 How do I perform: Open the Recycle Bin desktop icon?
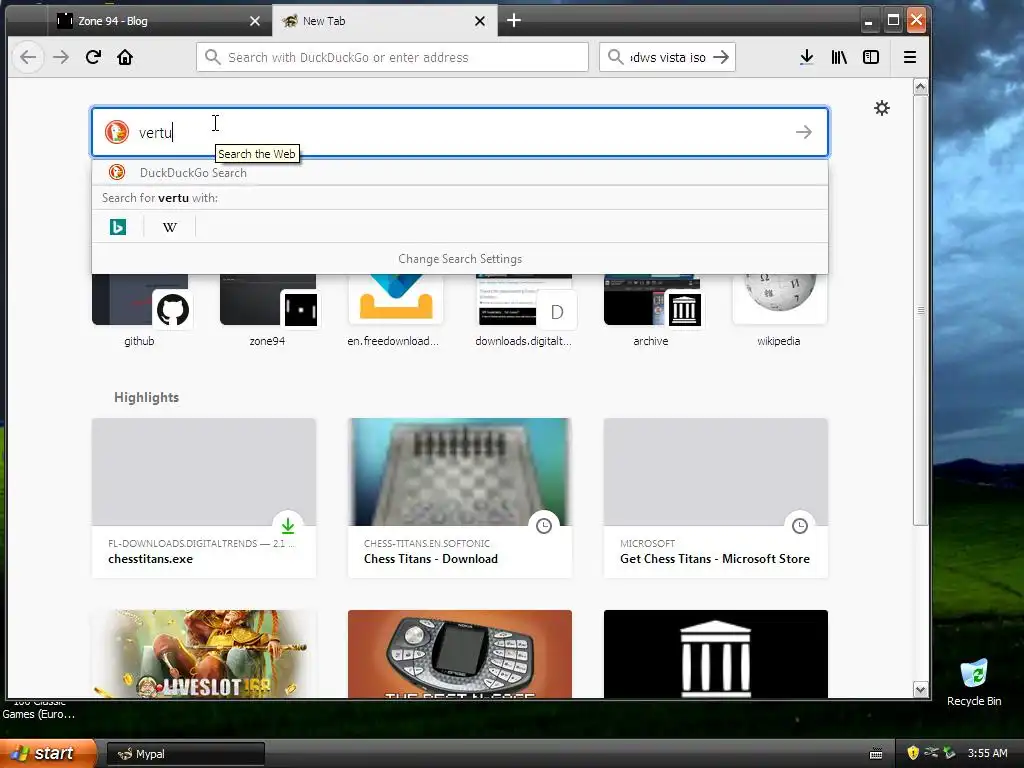coord(974,683)
